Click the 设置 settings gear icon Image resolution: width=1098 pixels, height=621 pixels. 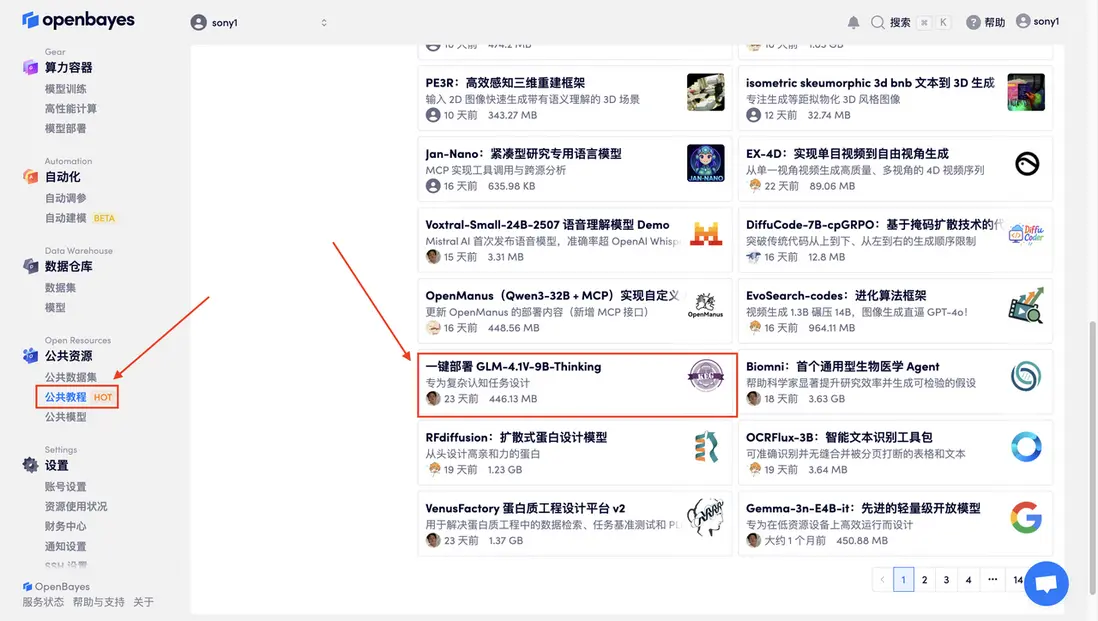pyautogui.click(x=30, y=465)
